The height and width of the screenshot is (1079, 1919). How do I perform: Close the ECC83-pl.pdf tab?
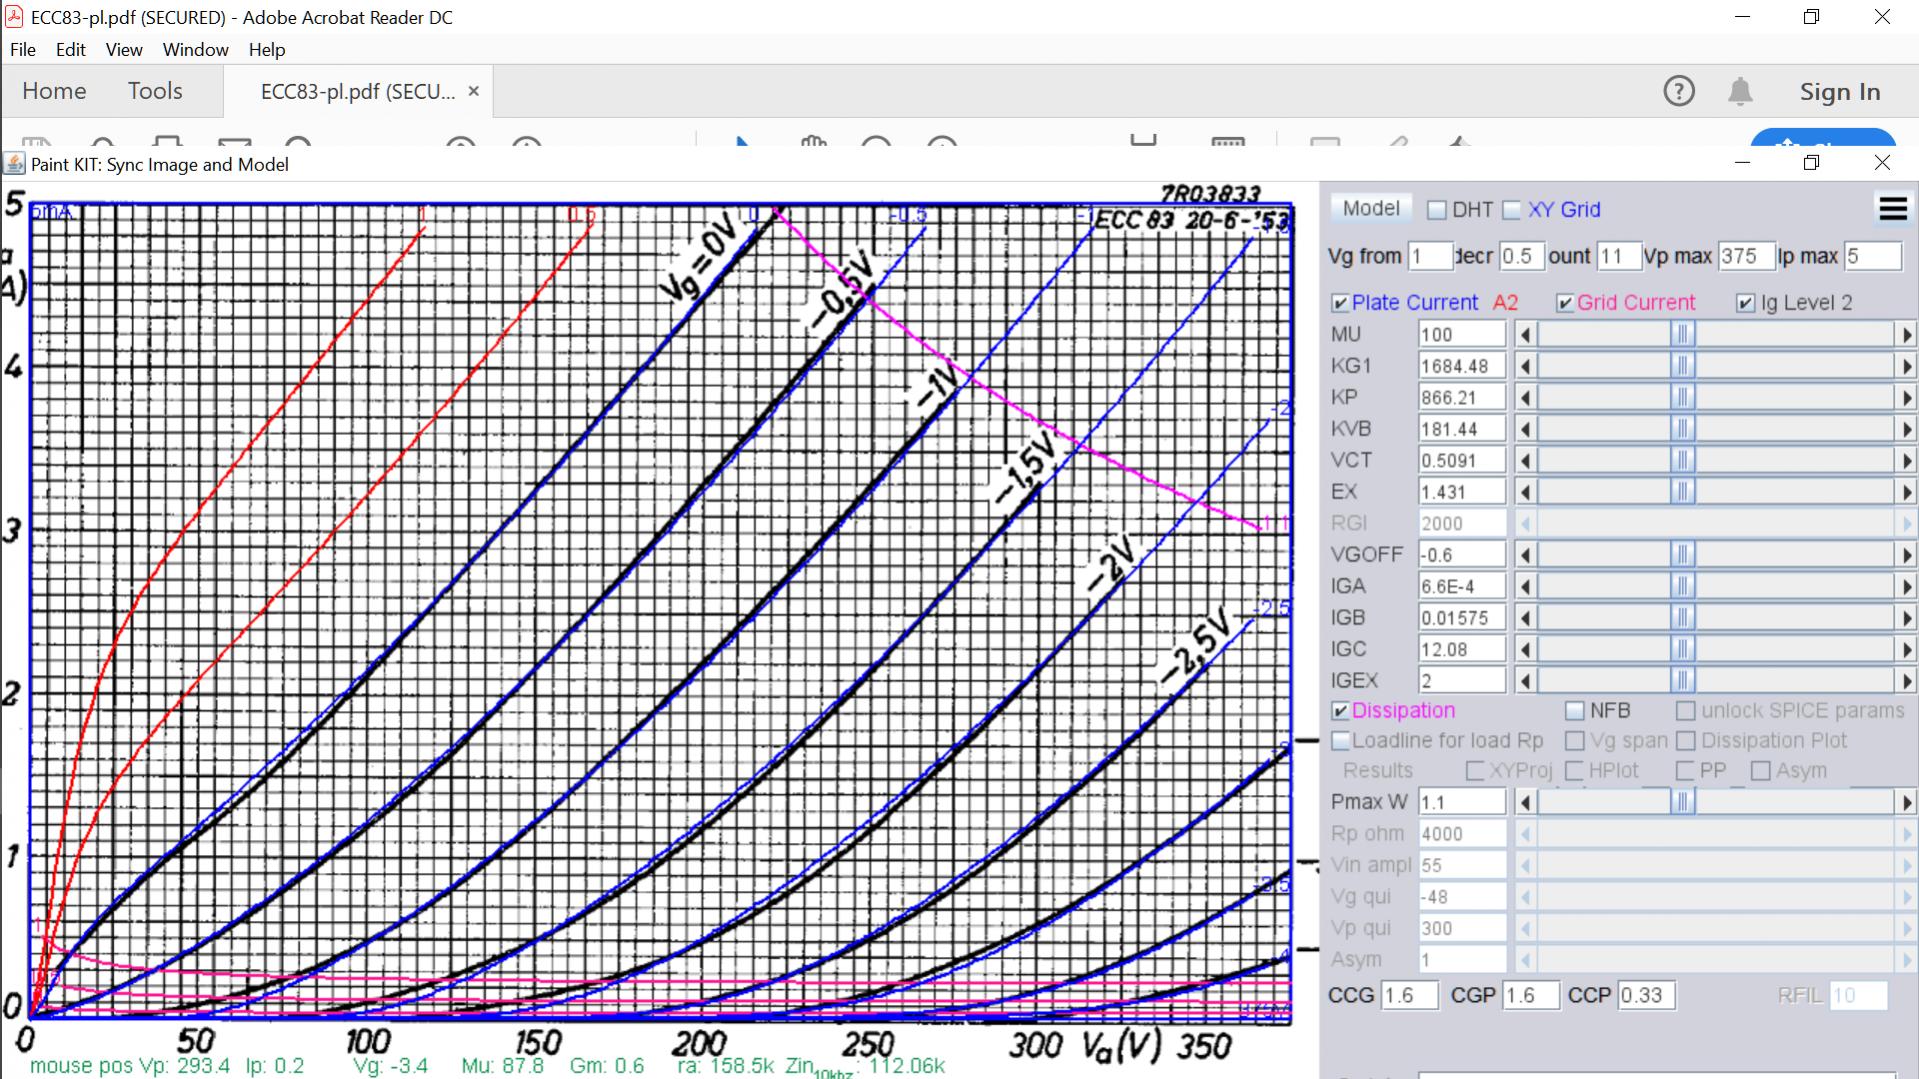(474, 91)
